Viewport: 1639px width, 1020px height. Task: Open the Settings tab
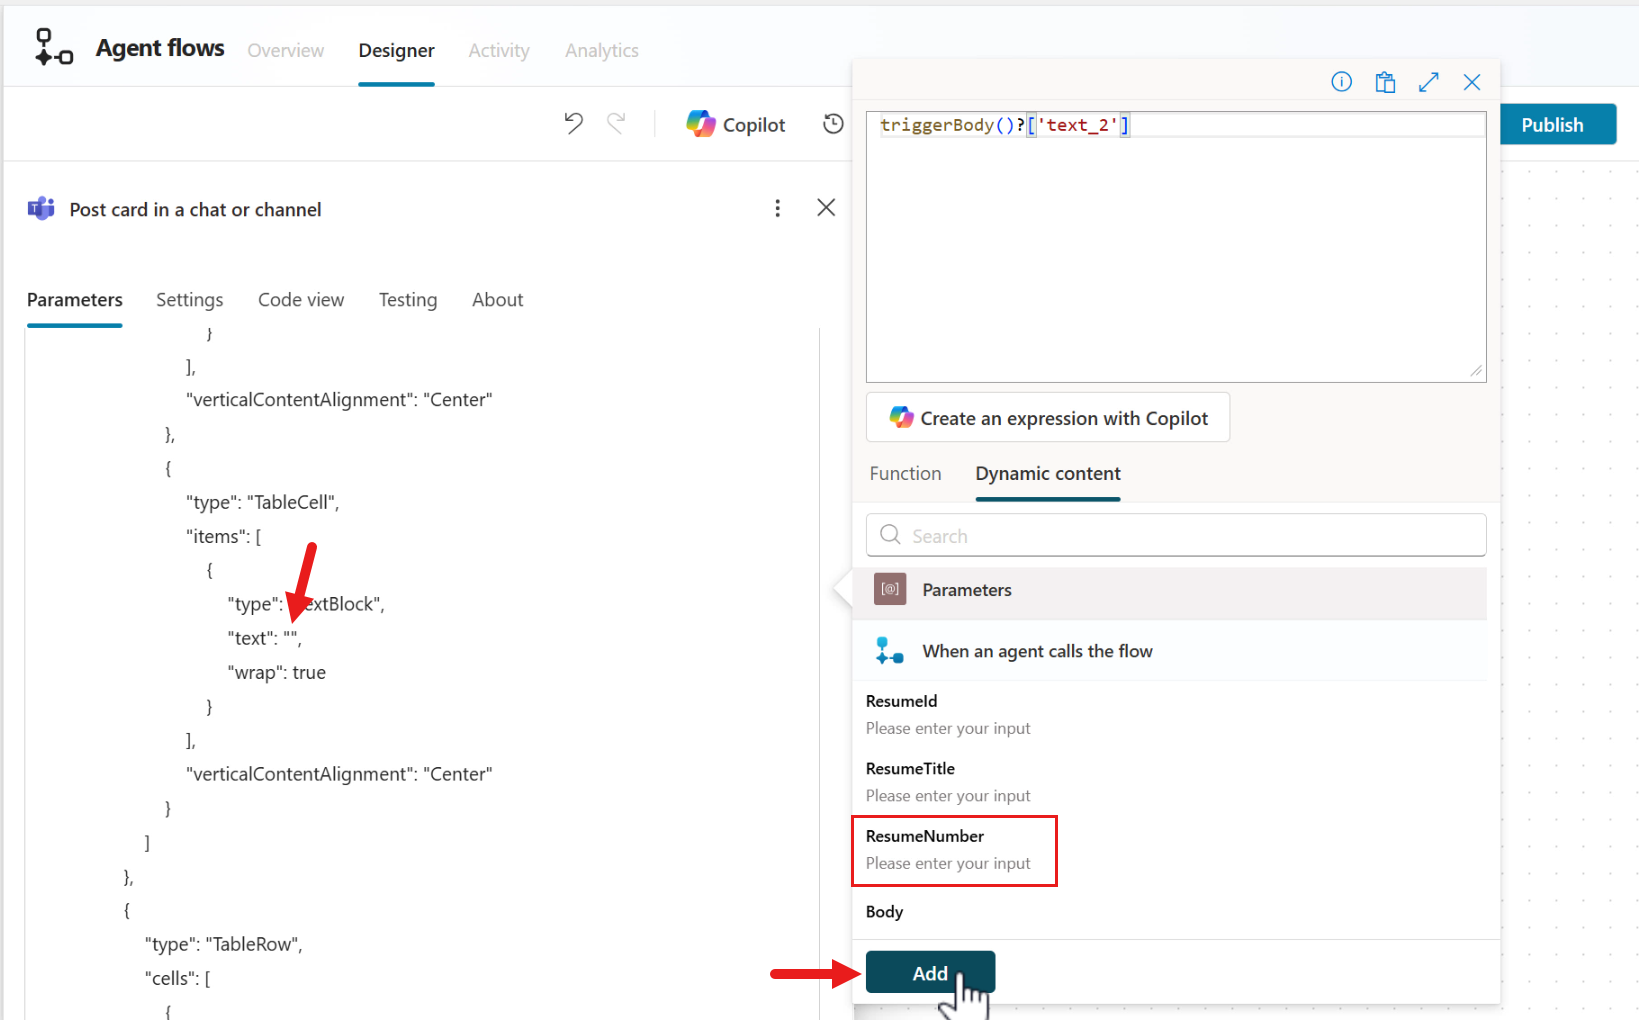(x=189, y=300)
